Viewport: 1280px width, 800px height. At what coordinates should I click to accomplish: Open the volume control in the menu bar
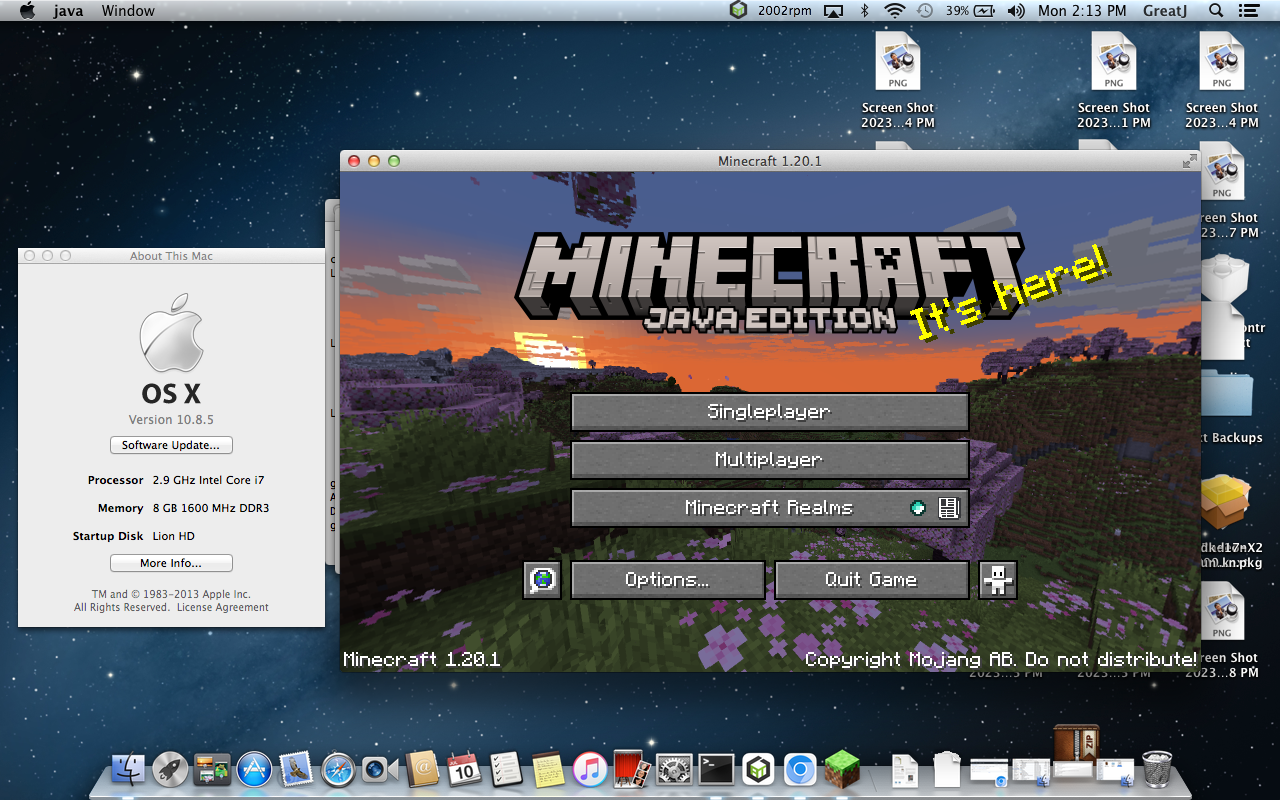tap(1016, 11)
